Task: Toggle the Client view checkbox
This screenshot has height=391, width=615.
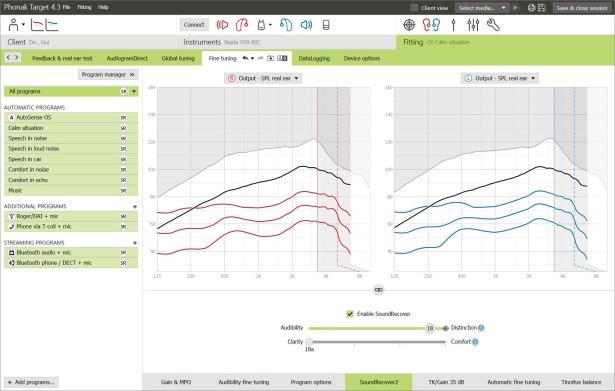Action: pos(414,8)
